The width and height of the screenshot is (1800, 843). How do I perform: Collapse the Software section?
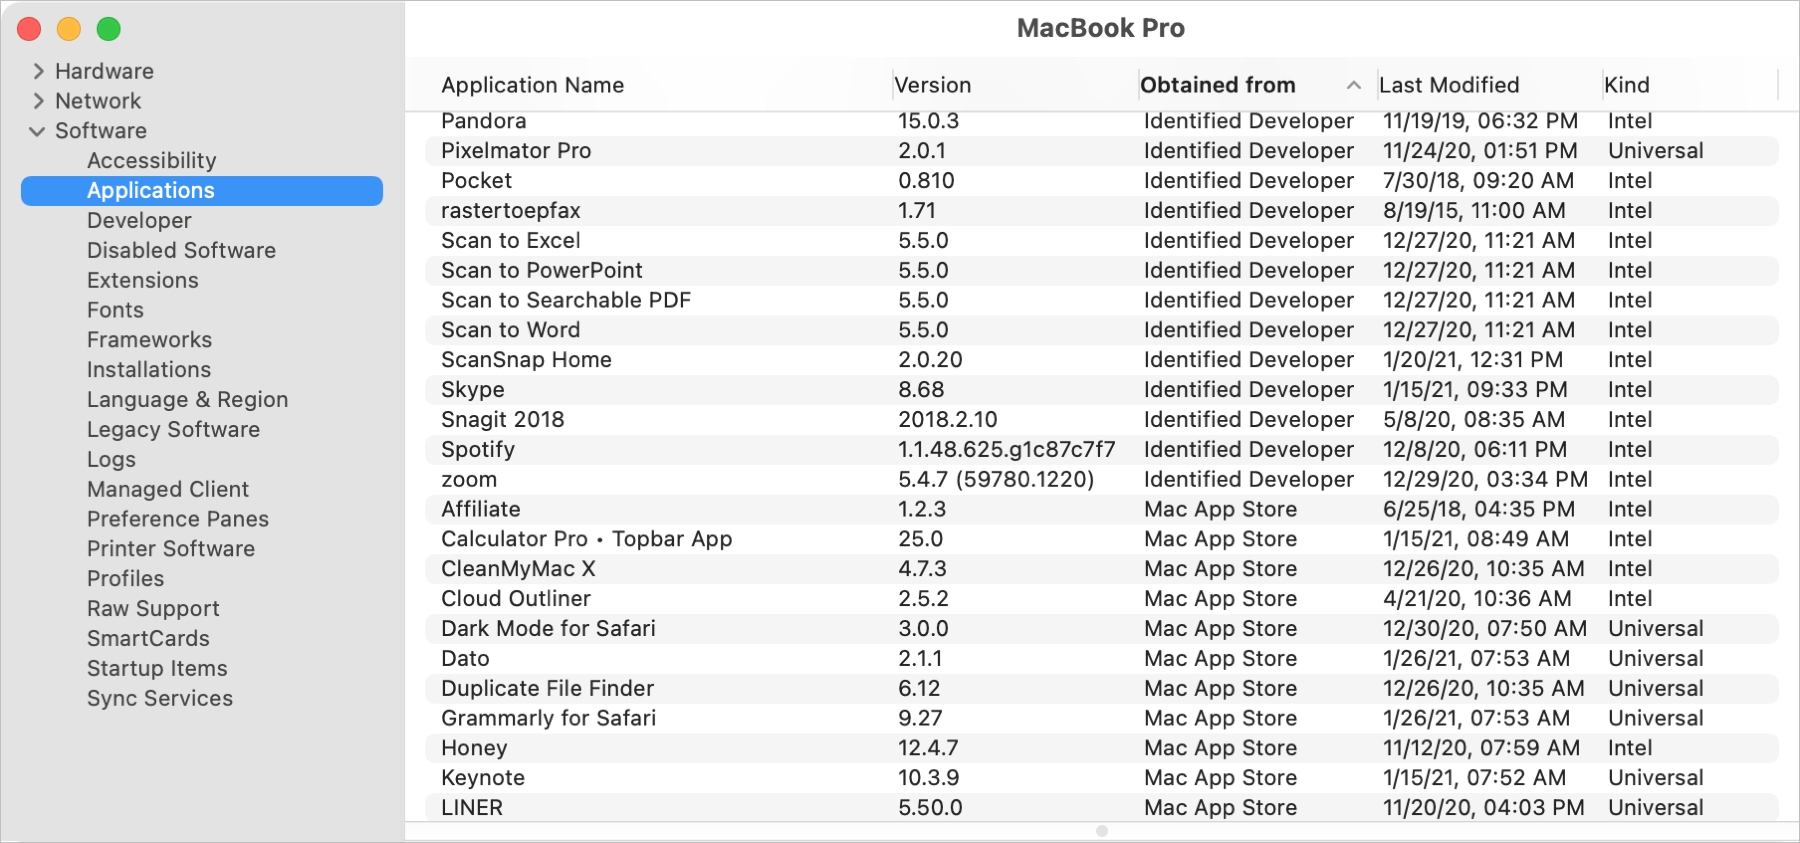pos(38,131)
